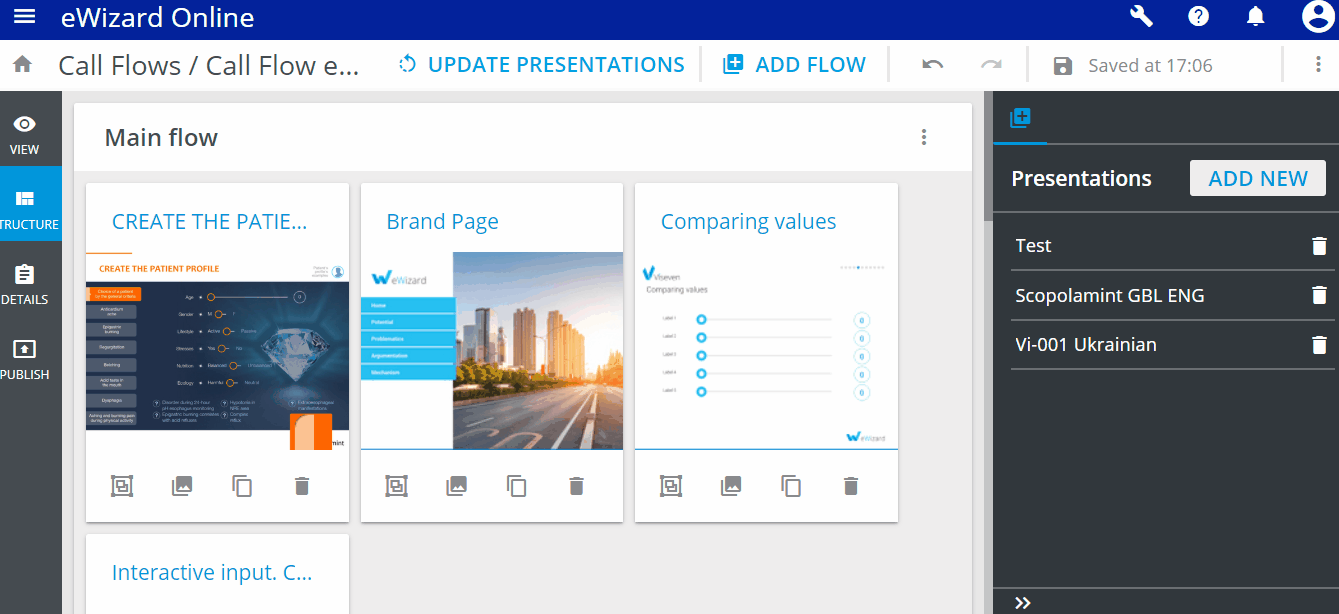Open the hamburger navigation menu
This screenshot has height=614, width=1339.
tap(24, 17)
